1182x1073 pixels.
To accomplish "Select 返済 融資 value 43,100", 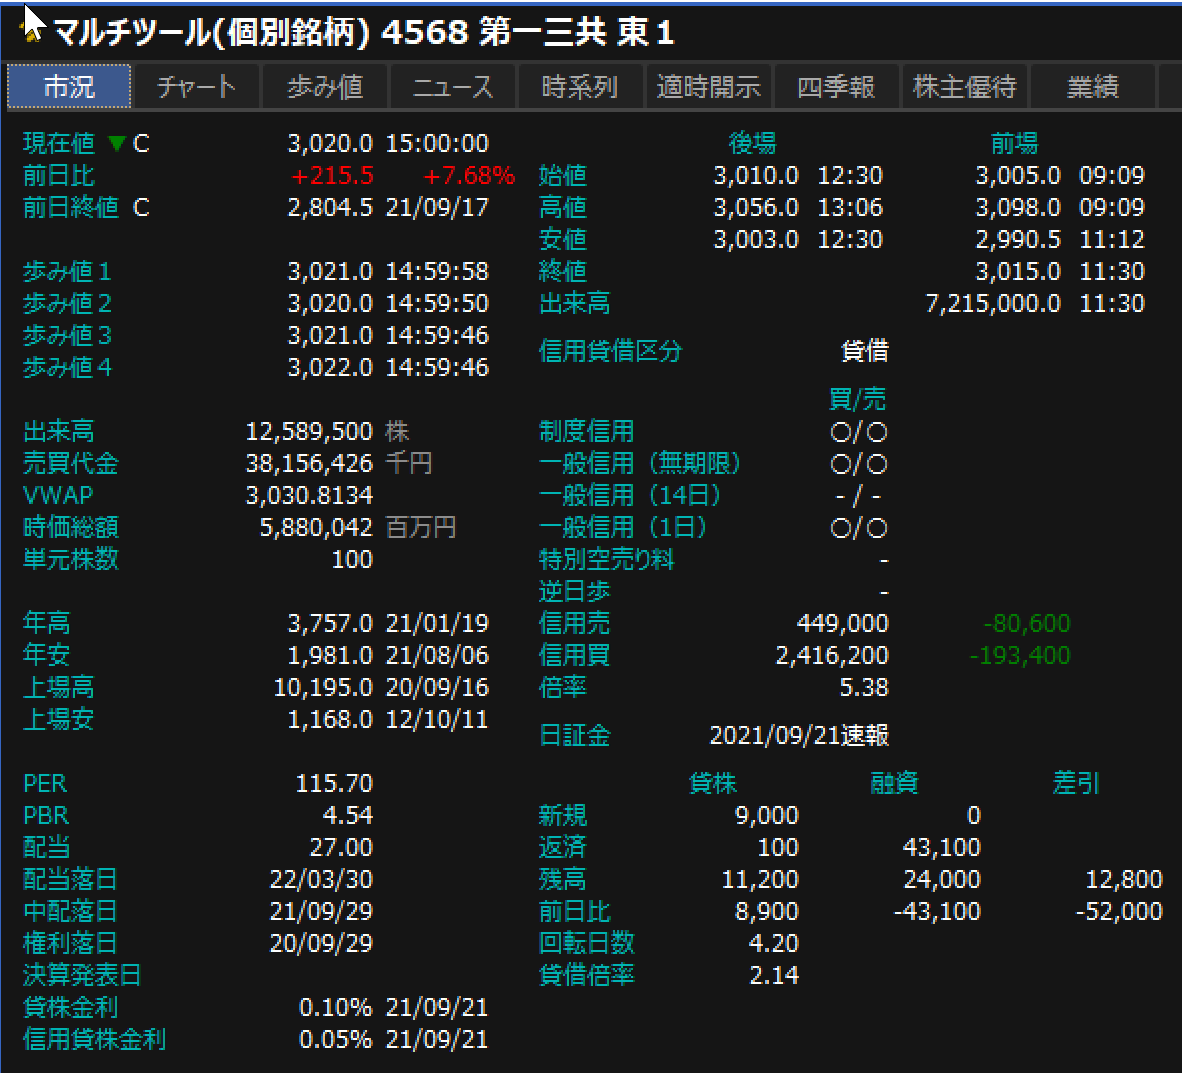I will [x=942, y=848].
